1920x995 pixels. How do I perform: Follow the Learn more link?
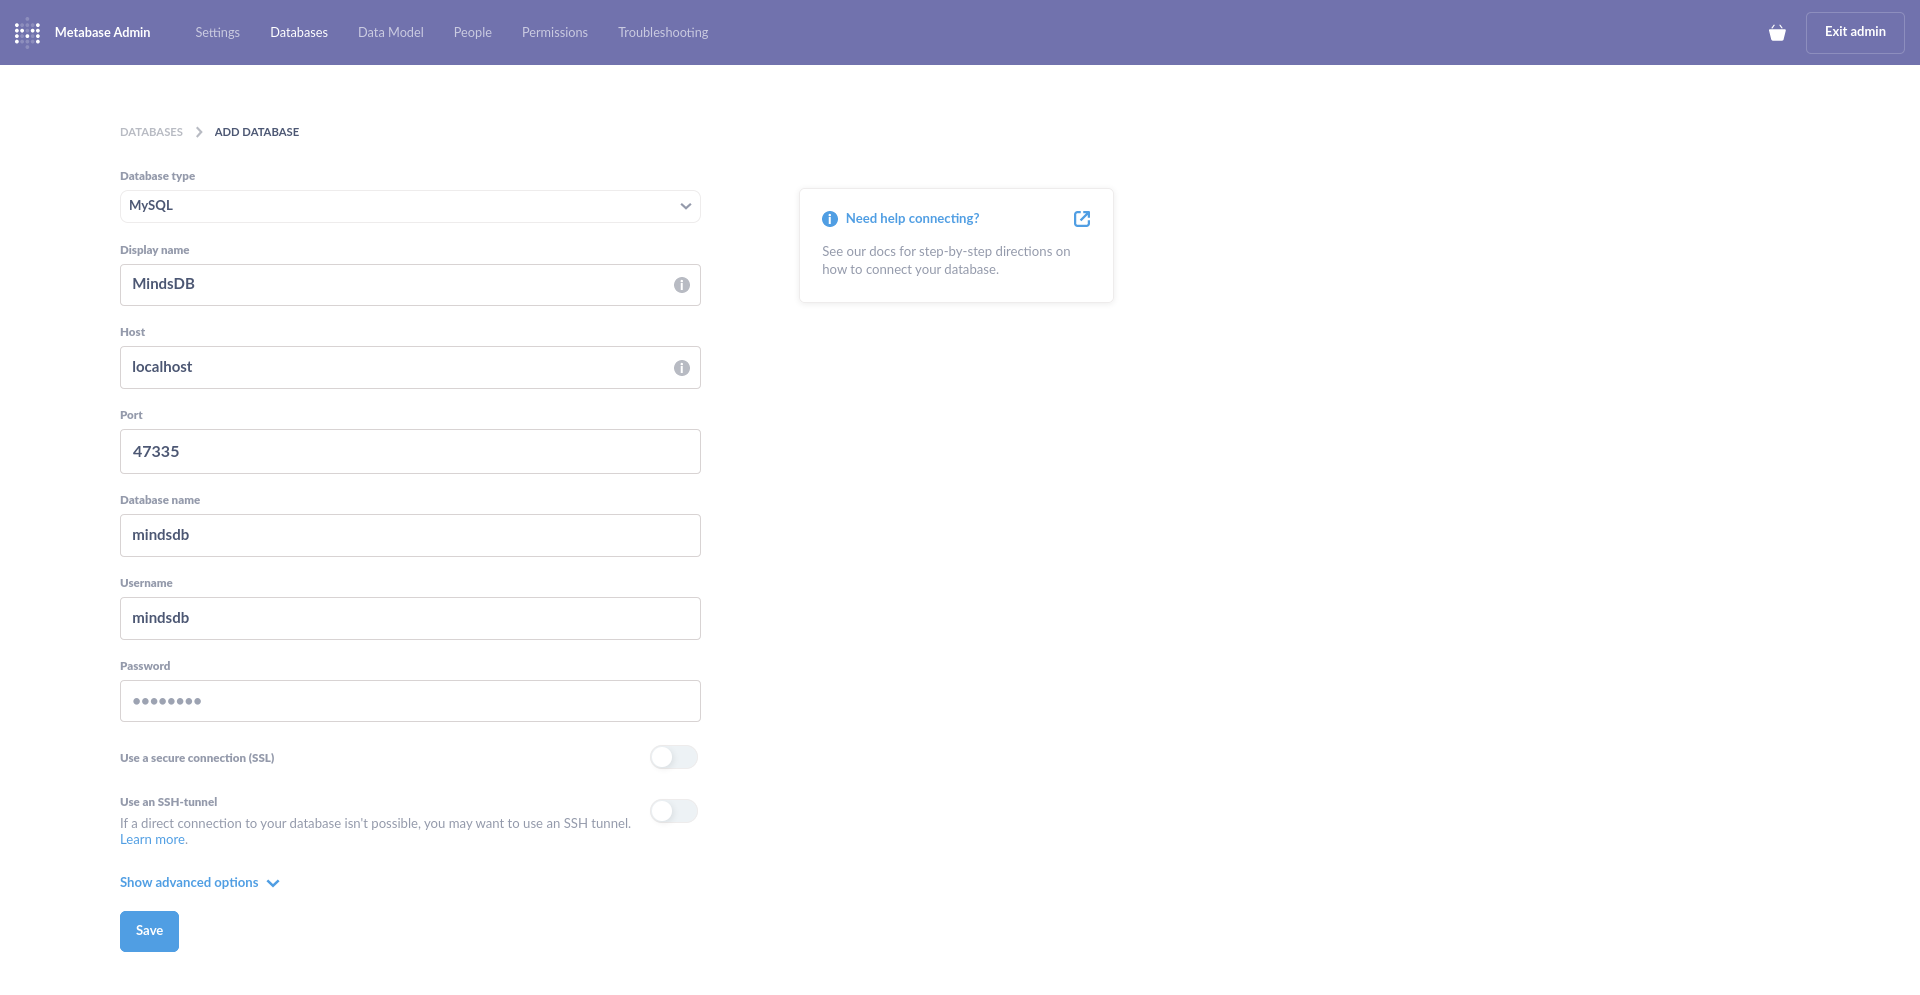[152, 840]
